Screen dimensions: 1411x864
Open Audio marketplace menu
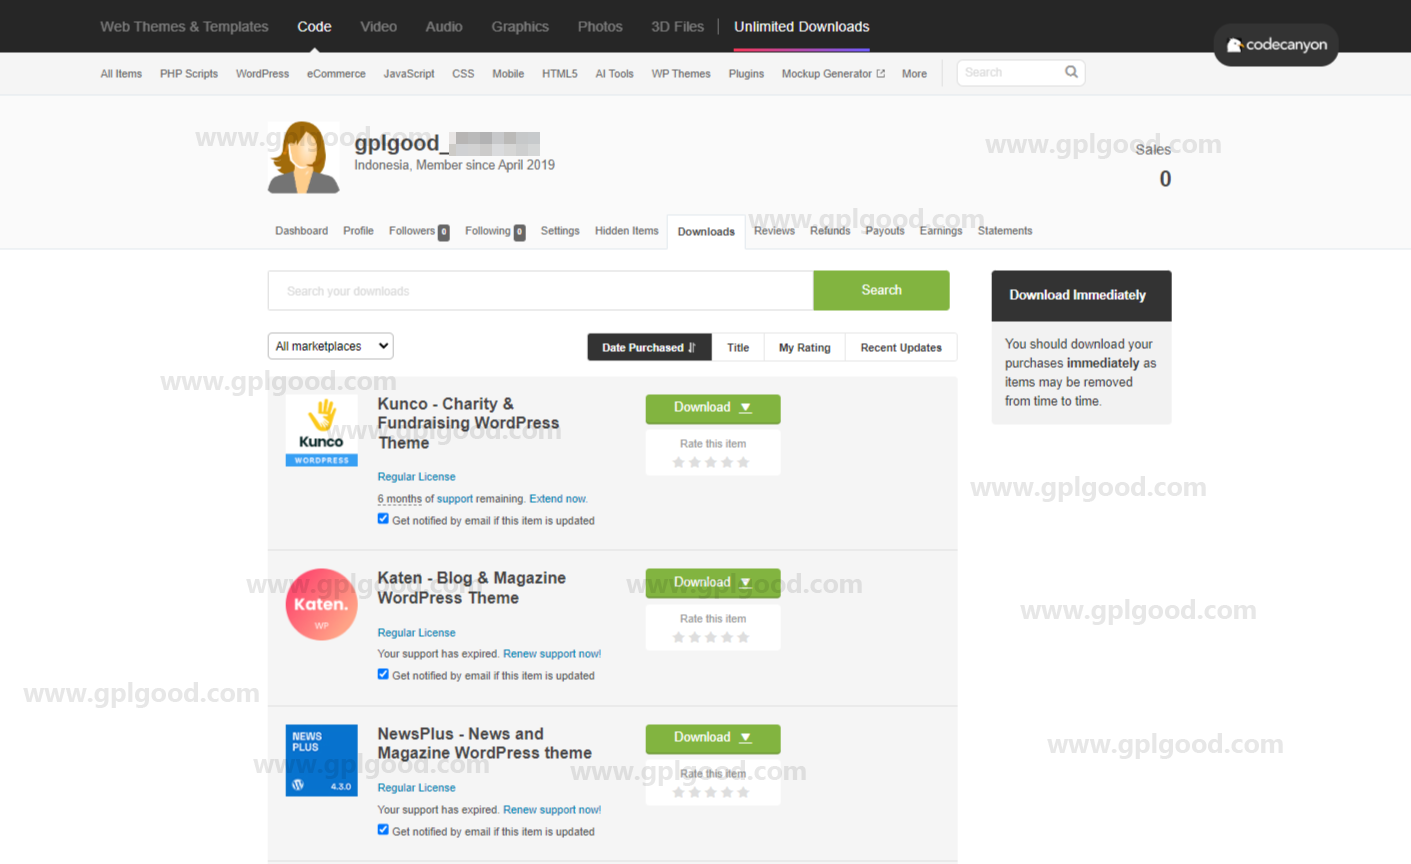pyautogui.click(x=444, y=27)
